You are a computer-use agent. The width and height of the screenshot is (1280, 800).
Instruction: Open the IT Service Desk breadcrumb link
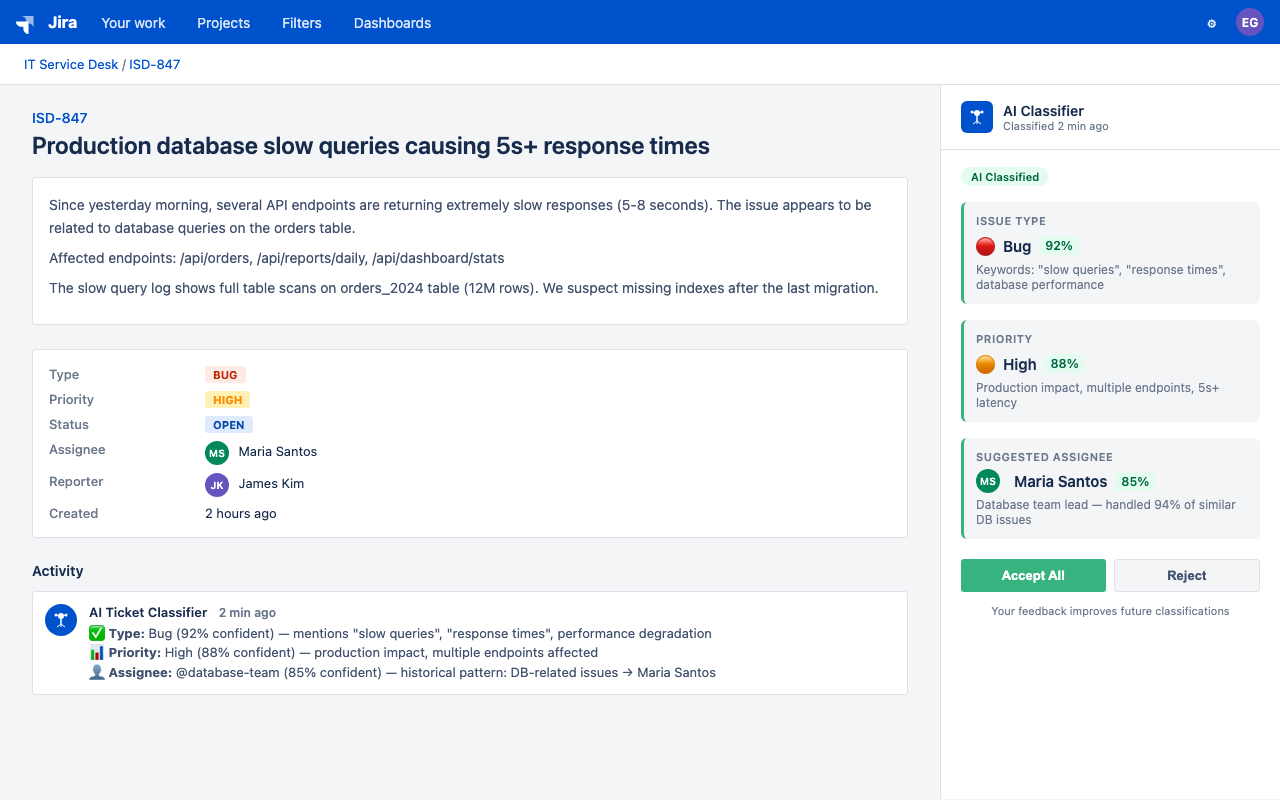click(x=70, y=64)
